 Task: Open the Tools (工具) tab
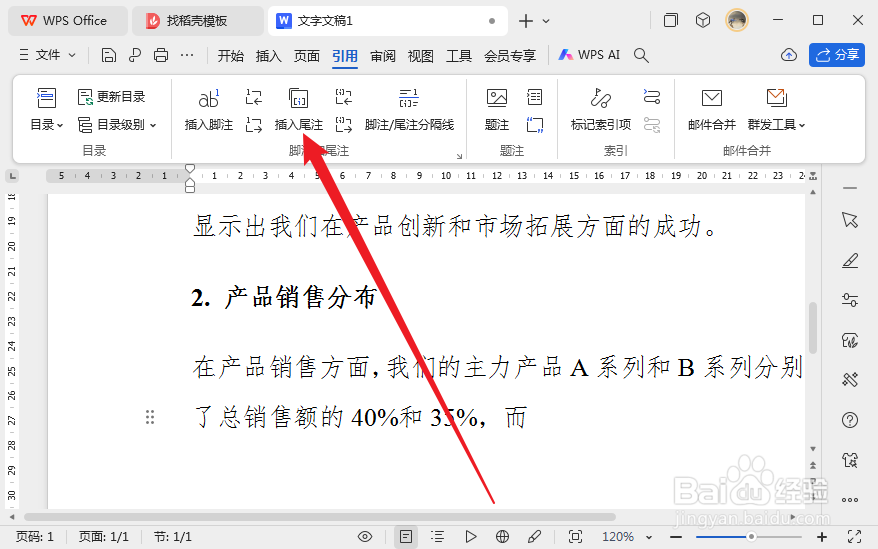click(459, 55)
